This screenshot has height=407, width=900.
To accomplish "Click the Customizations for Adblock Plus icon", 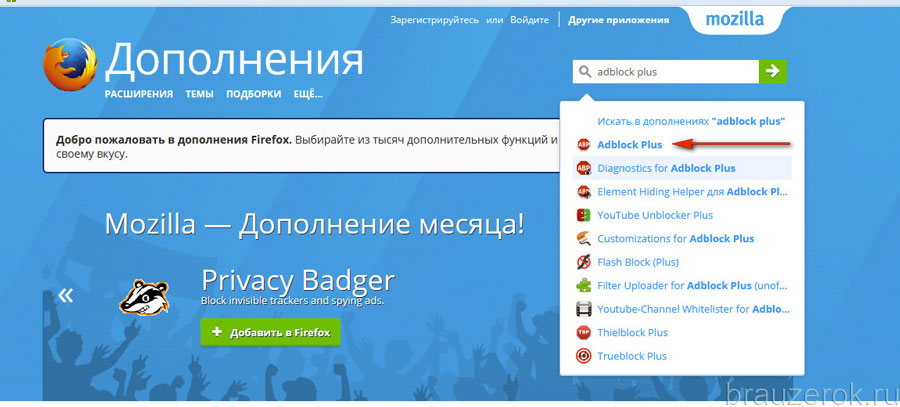I will point(583,238).
